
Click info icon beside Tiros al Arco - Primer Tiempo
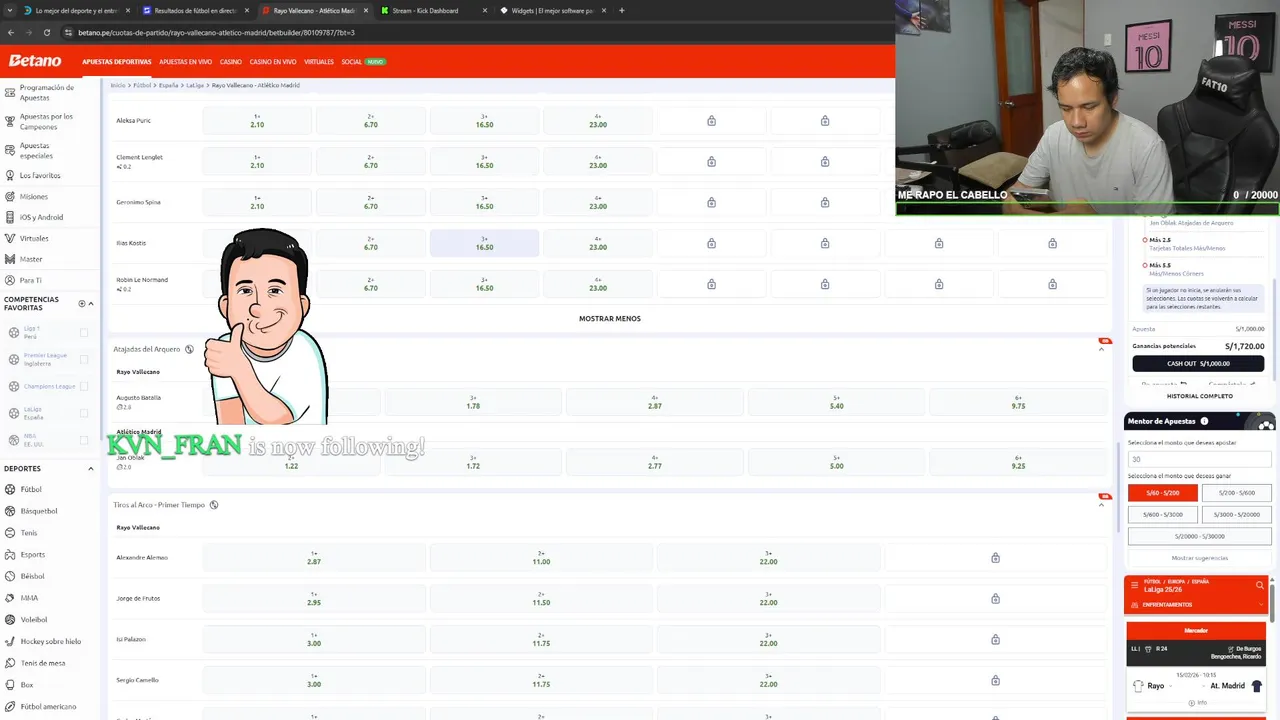(x=214, y=505)
